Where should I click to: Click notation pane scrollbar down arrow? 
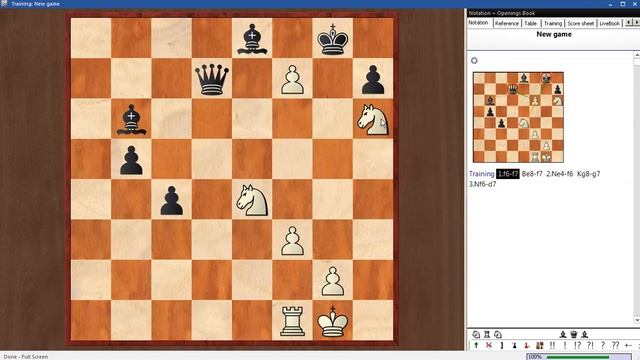tap(636, 320)
